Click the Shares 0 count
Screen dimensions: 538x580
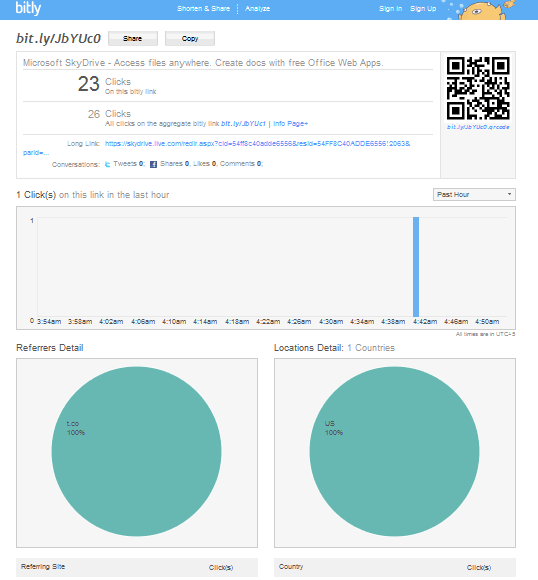[x=175, y=163]
